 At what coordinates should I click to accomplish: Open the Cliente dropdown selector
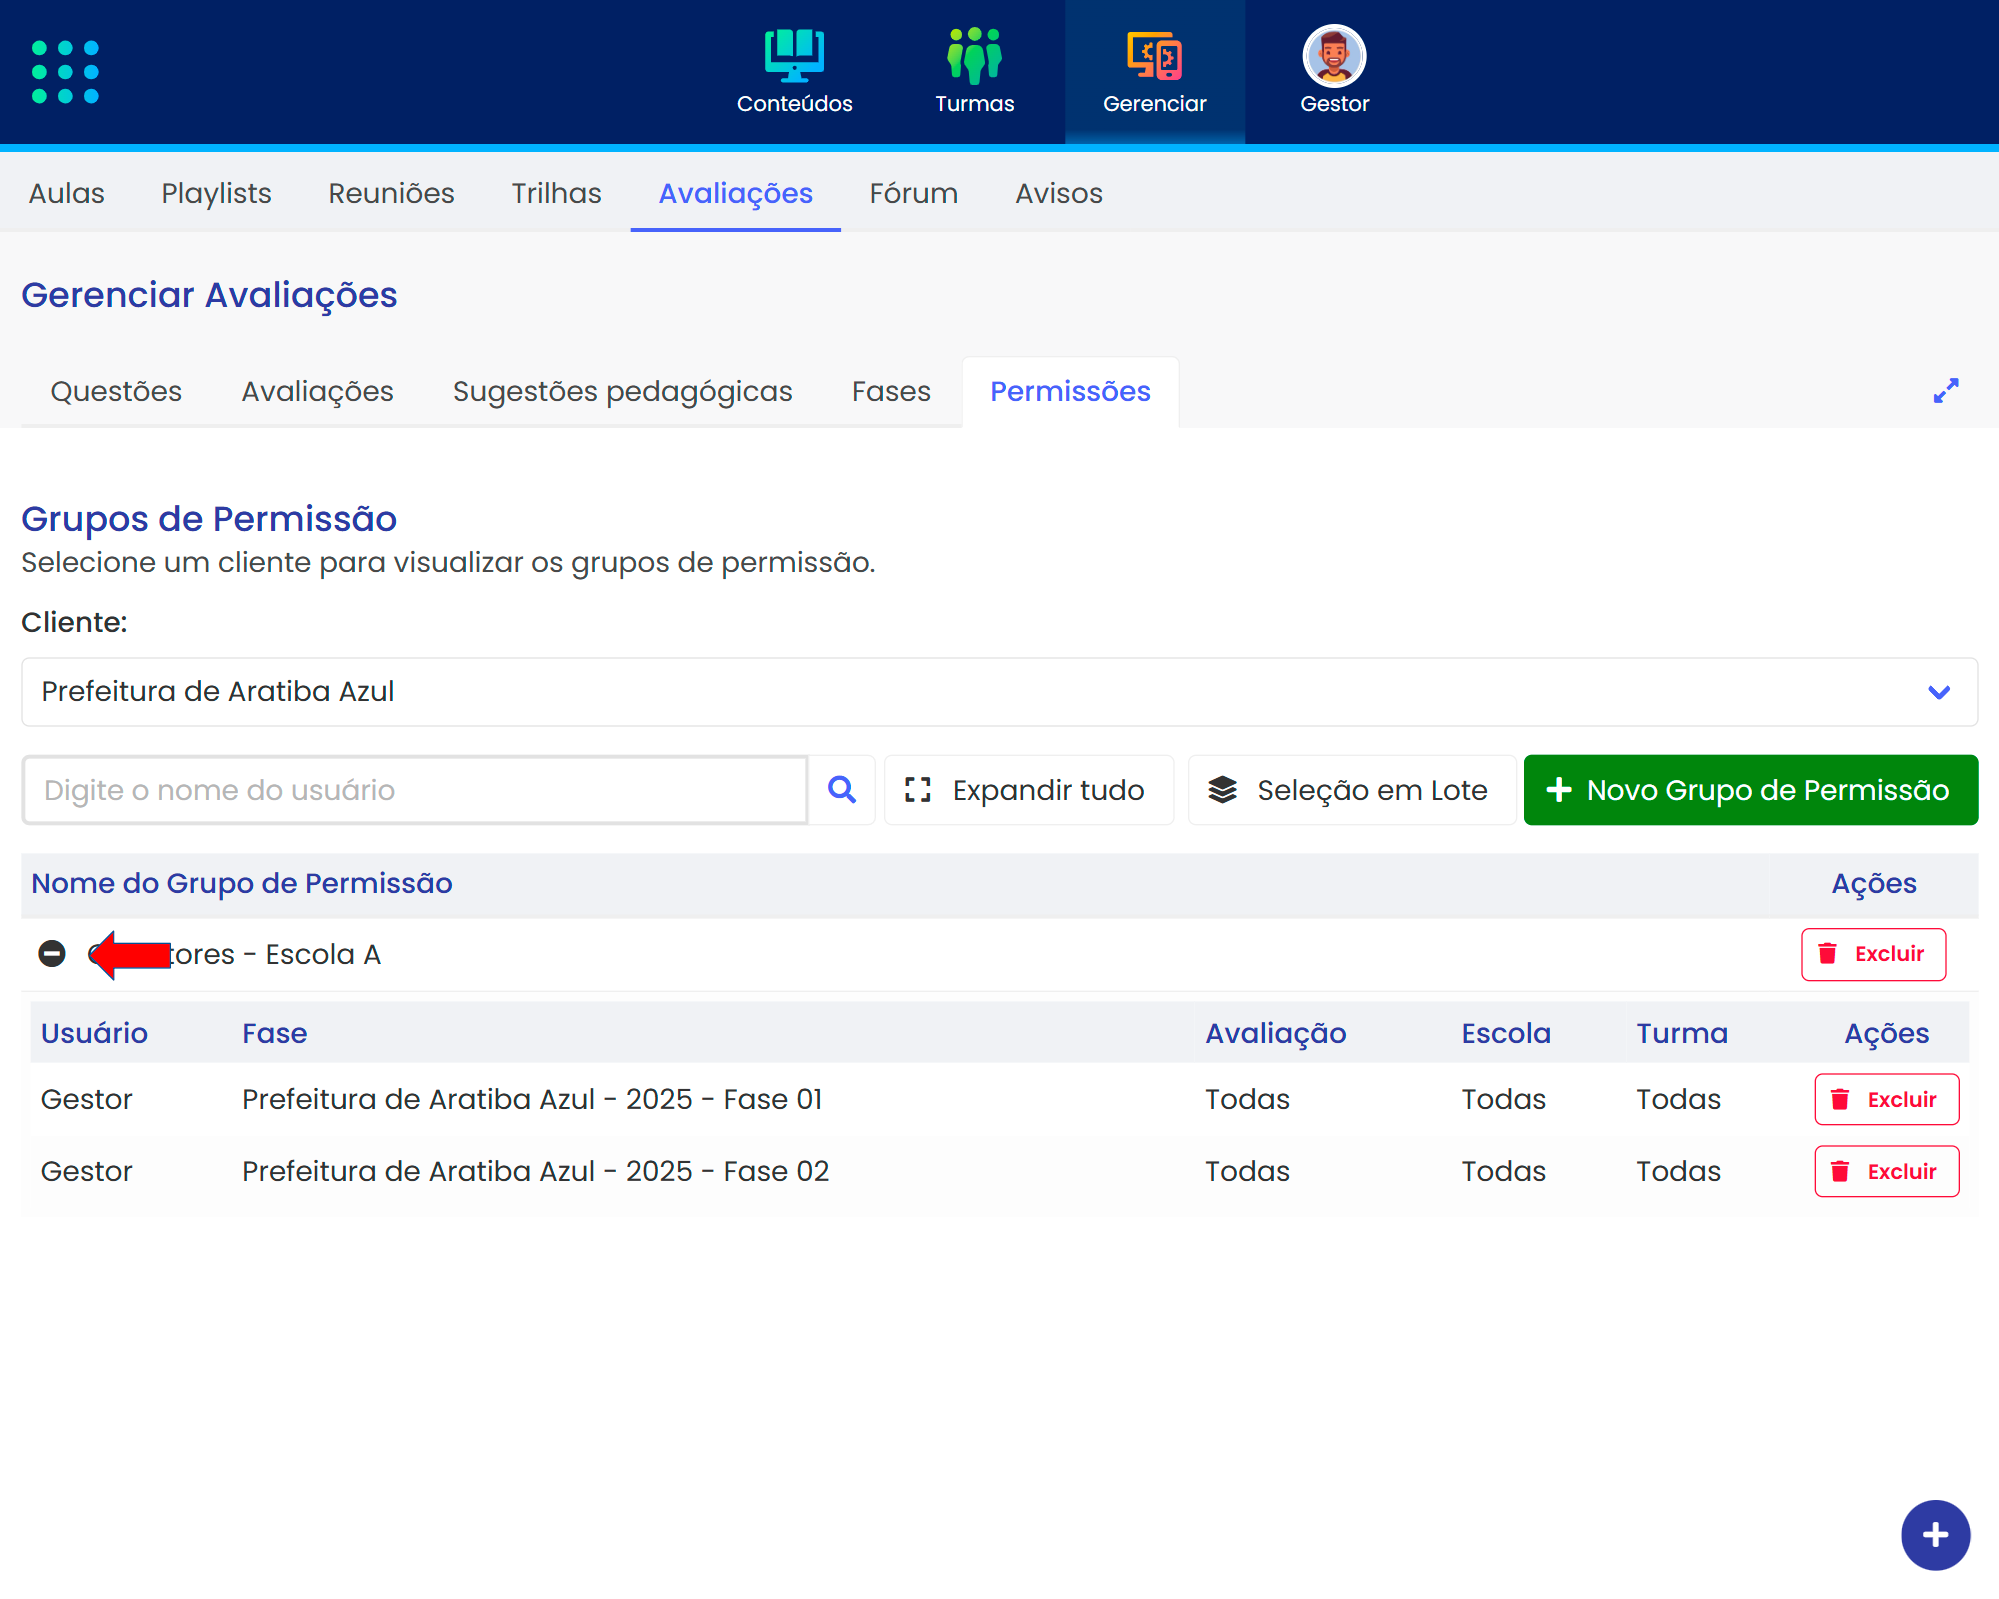[x=999, y=692]
